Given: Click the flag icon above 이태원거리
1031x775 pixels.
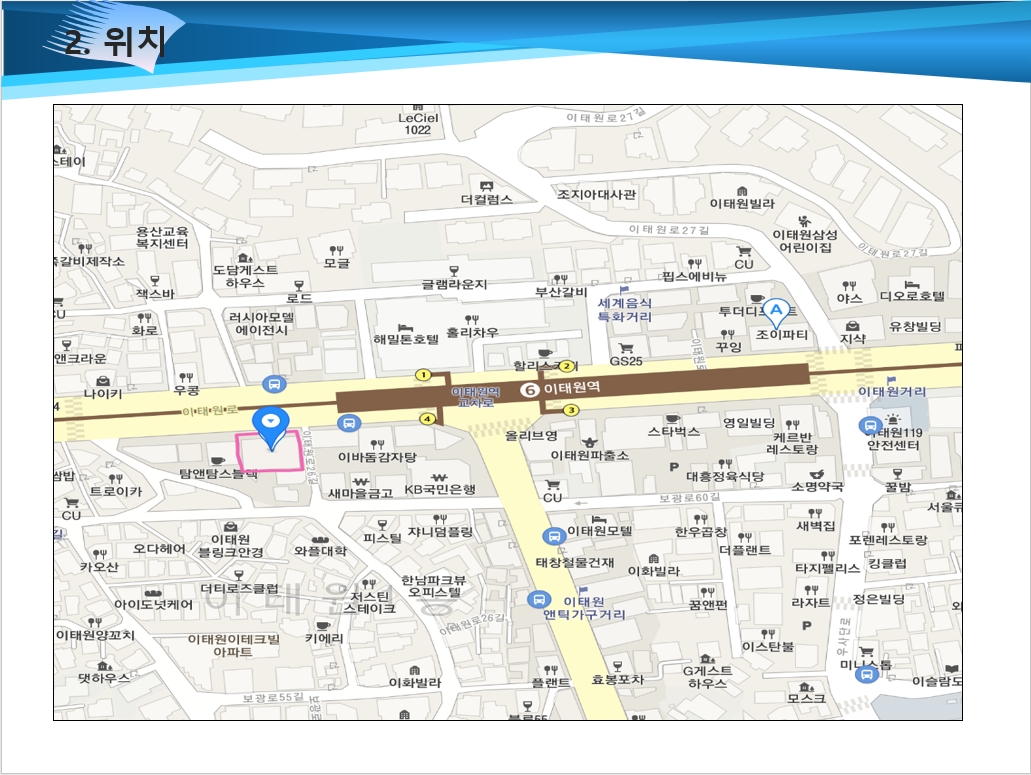Looking at the screenshot, I should [x=891, y=379].
